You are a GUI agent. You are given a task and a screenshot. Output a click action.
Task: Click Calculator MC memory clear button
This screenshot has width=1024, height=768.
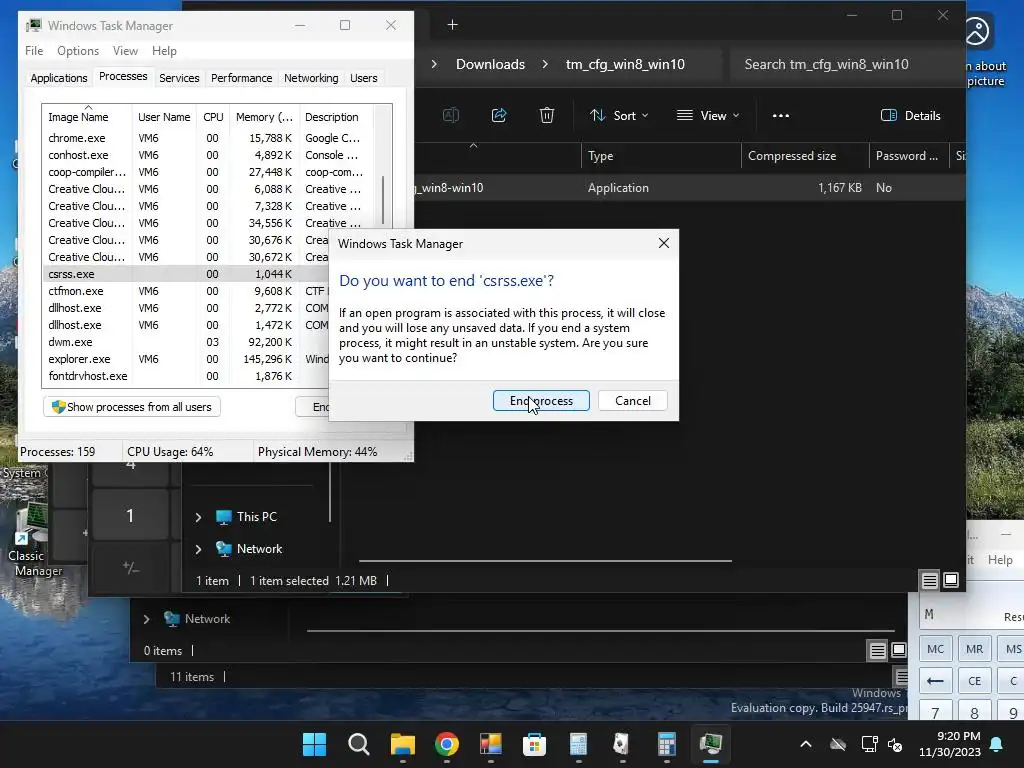point(935,648)
